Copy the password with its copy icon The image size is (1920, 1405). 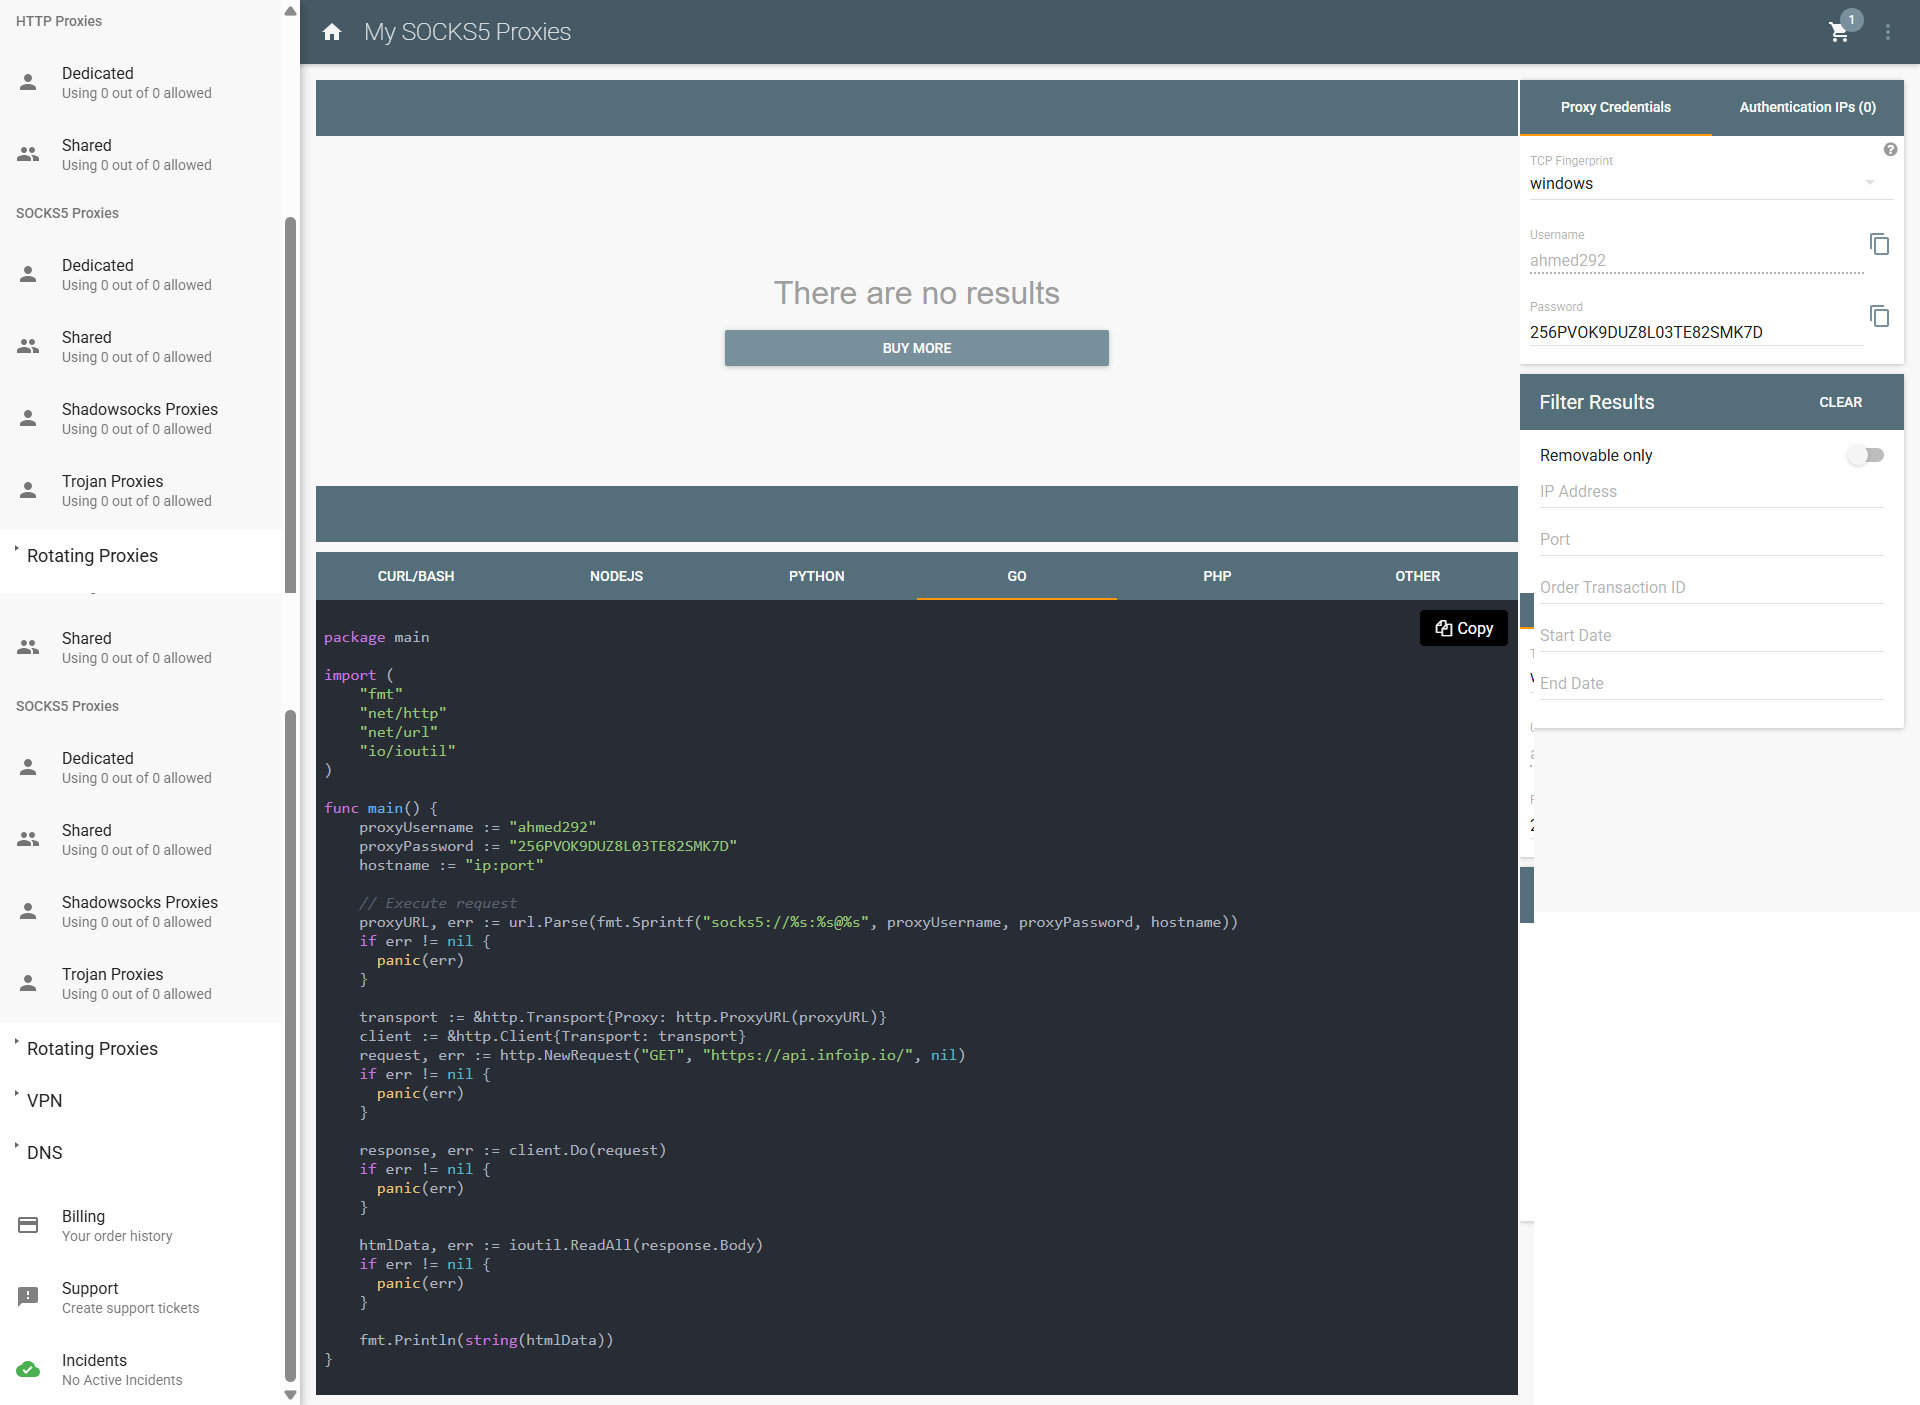[1879, 316]
